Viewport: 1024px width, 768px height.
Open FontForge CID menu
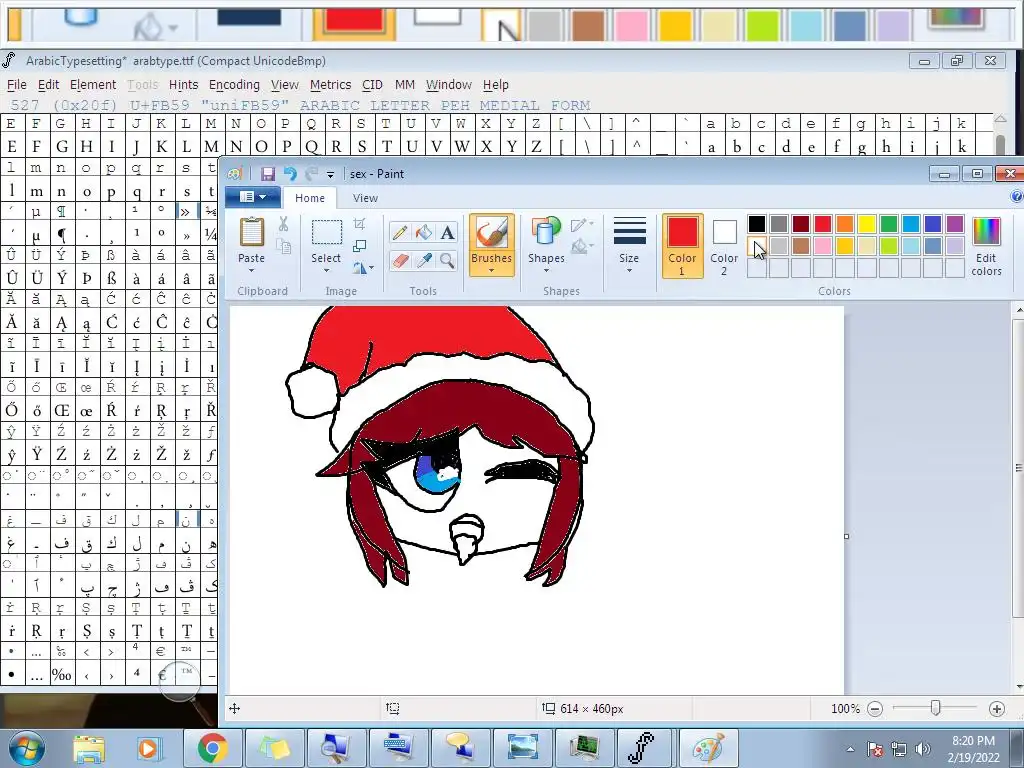(x=372, y=84)
